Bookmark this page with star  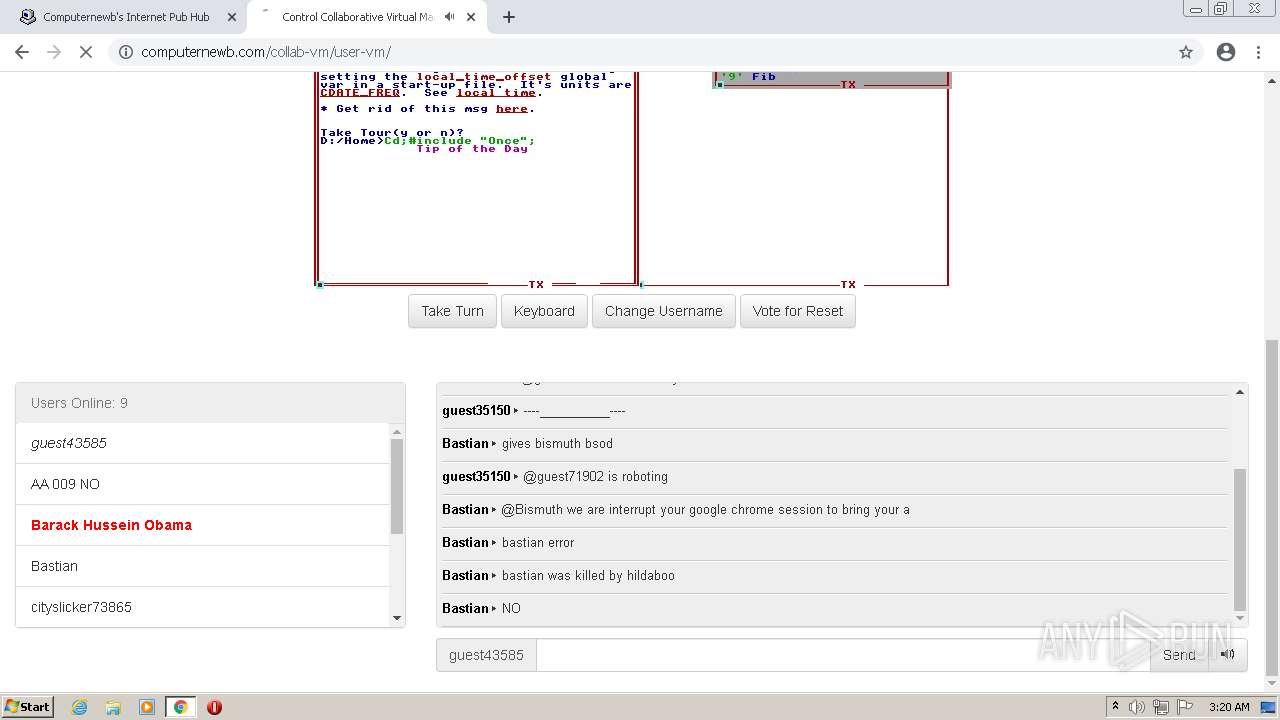tap(1186, 52)
